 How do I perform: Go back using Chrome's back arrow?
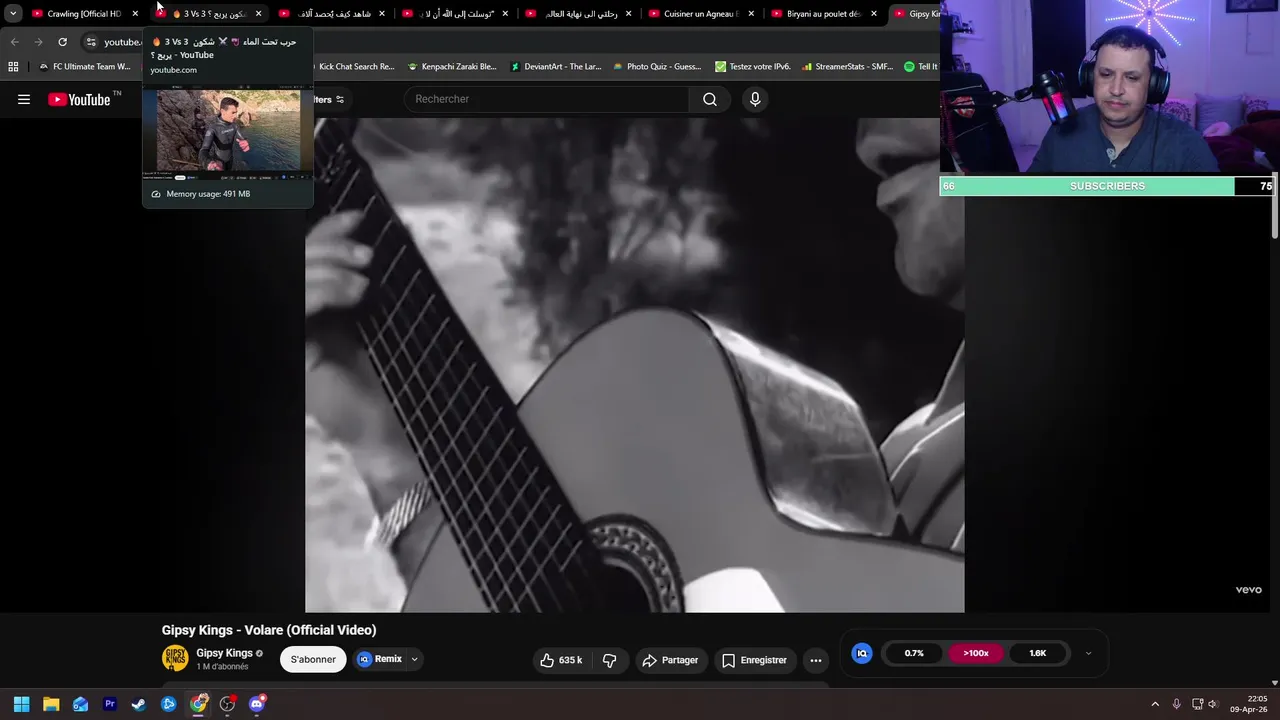click(14, 42)
